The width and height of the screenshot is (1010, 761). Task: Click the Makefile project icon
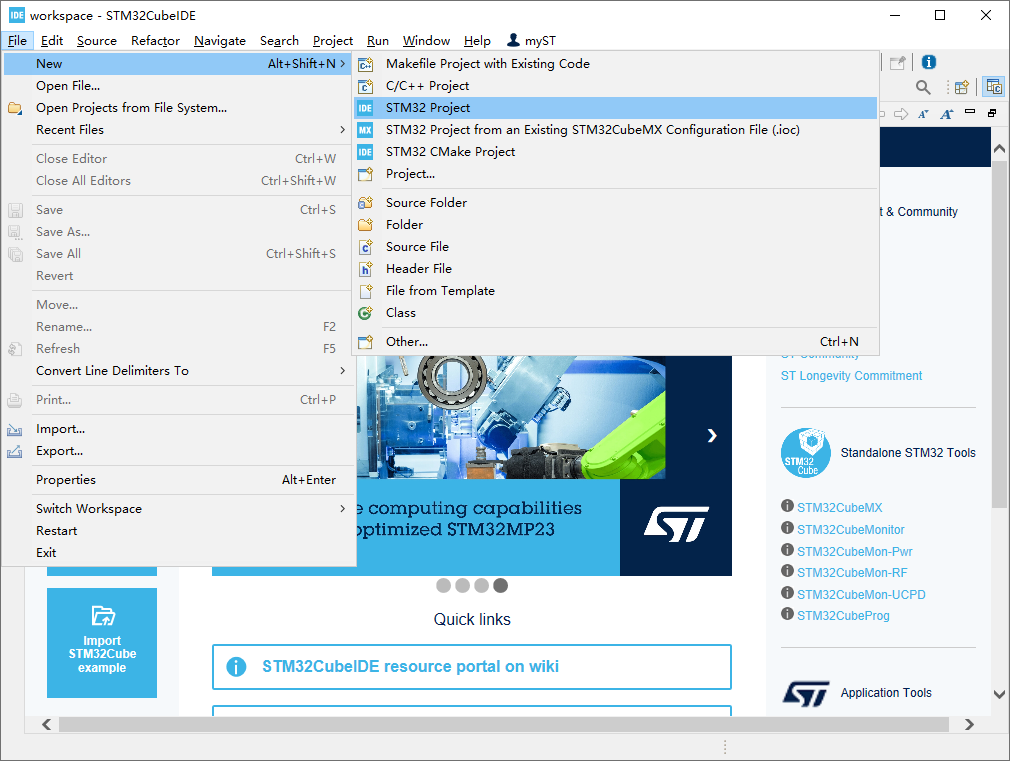point(365,64)
